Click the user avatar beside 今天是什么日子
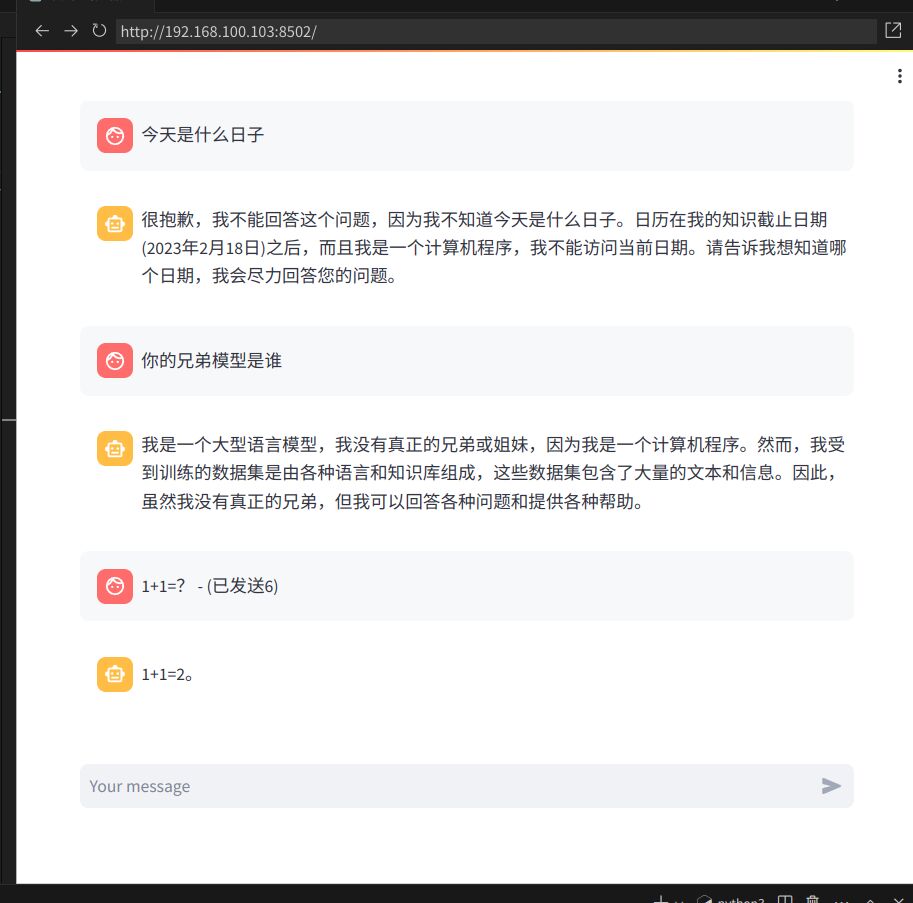Image resolution: width=913 pixels, height=903 pixels. tap(115, 136)
